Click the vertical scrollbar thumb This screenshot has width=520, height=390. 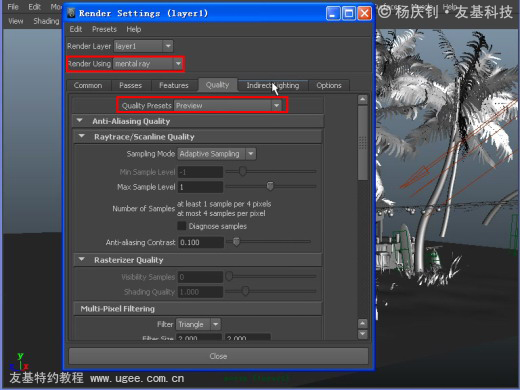[x=363, y=143]
